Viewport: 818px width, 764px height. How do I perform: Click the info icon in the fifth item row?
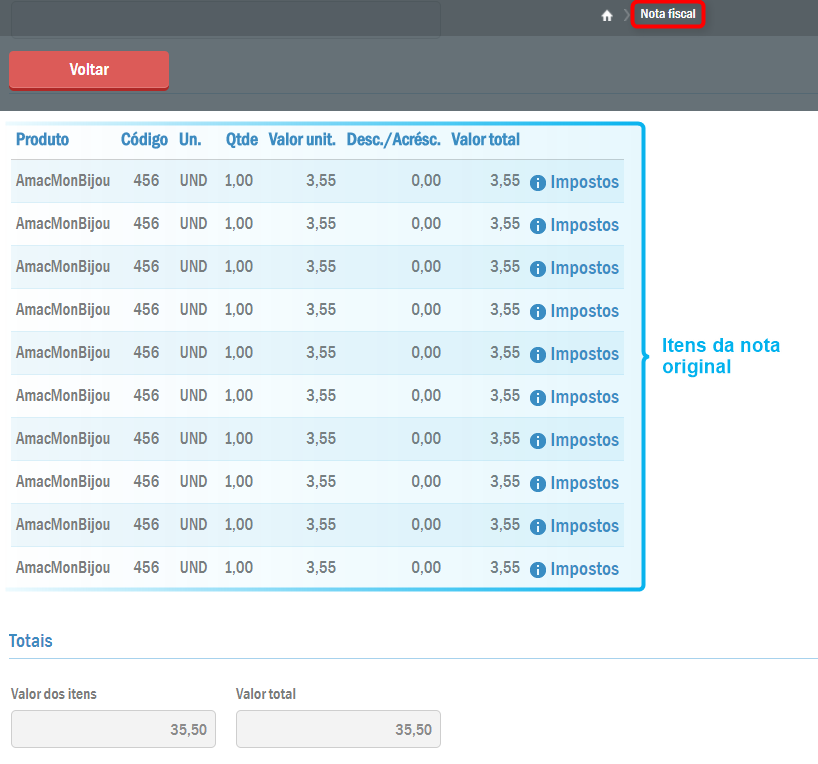tap(538, 355)
